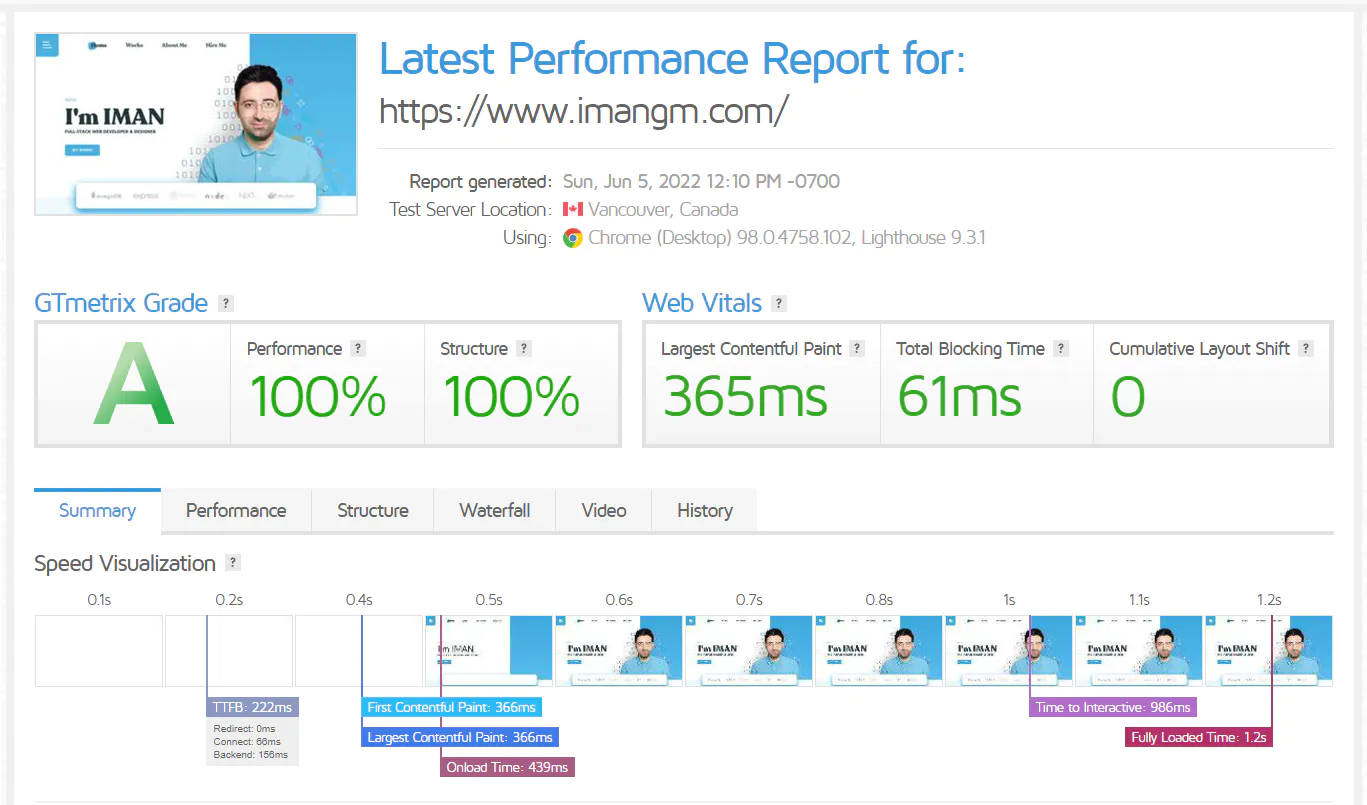Go to the History tab
Screen dimensions: 1367x805
tap(704, 510)
